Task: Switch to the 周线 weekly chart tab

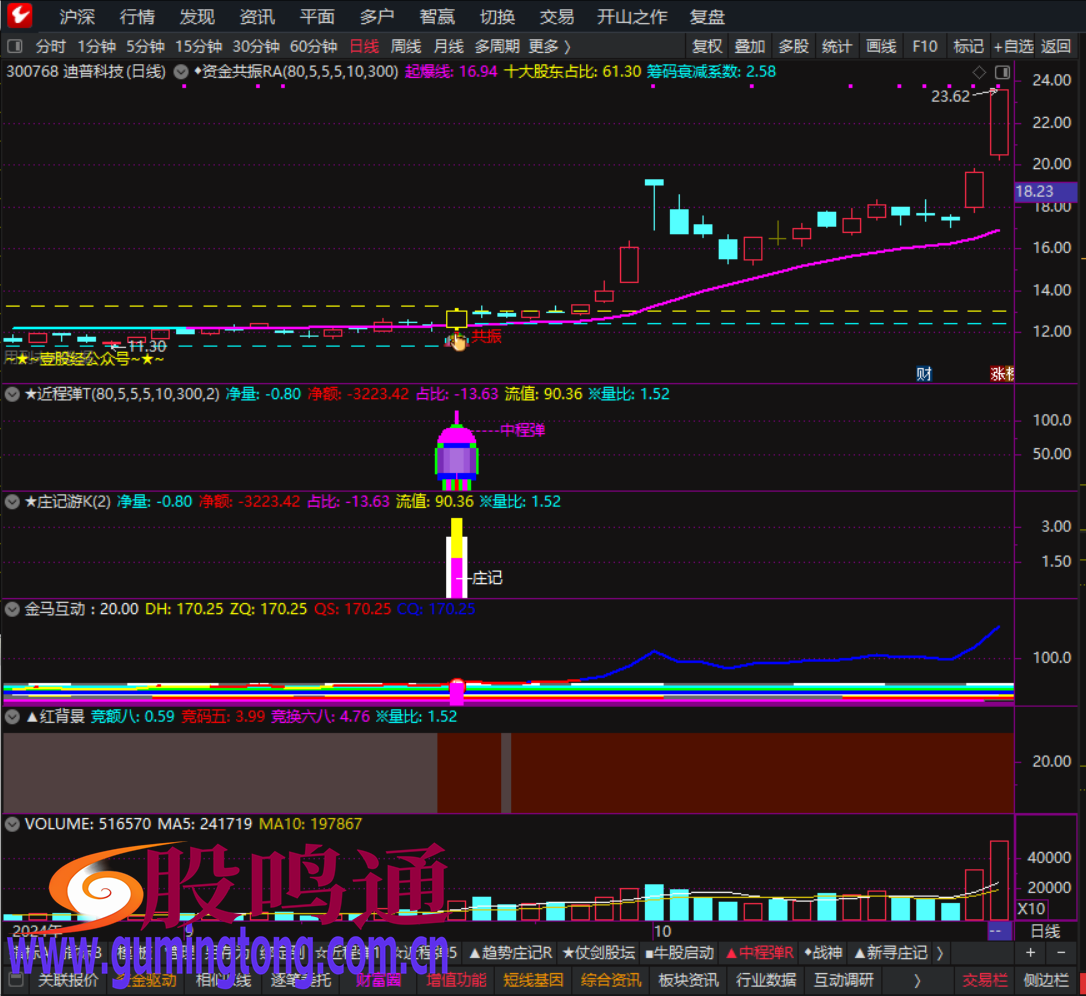Action: point(405,46)
